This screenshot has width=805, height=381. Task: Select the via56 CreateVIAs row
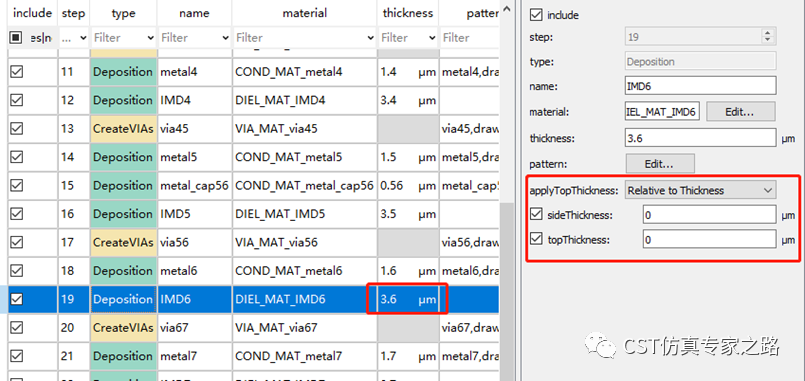click(253, 242)
